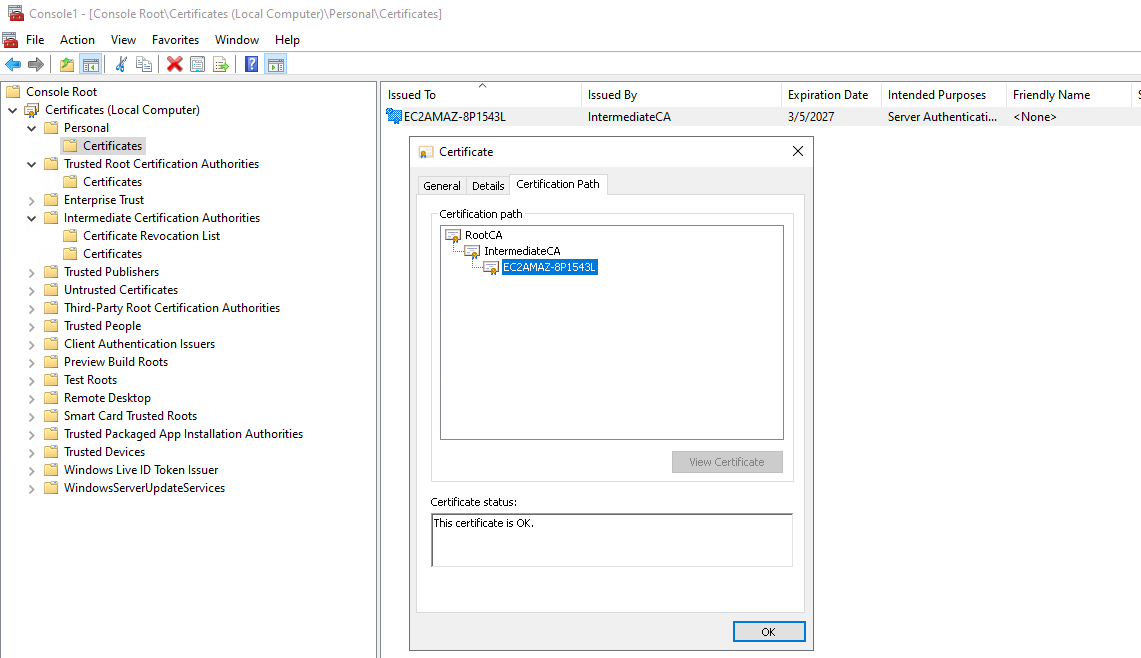Select IntermediateCA in certification path
Screen dimensions: 1141x658
(x=522, y=251)
